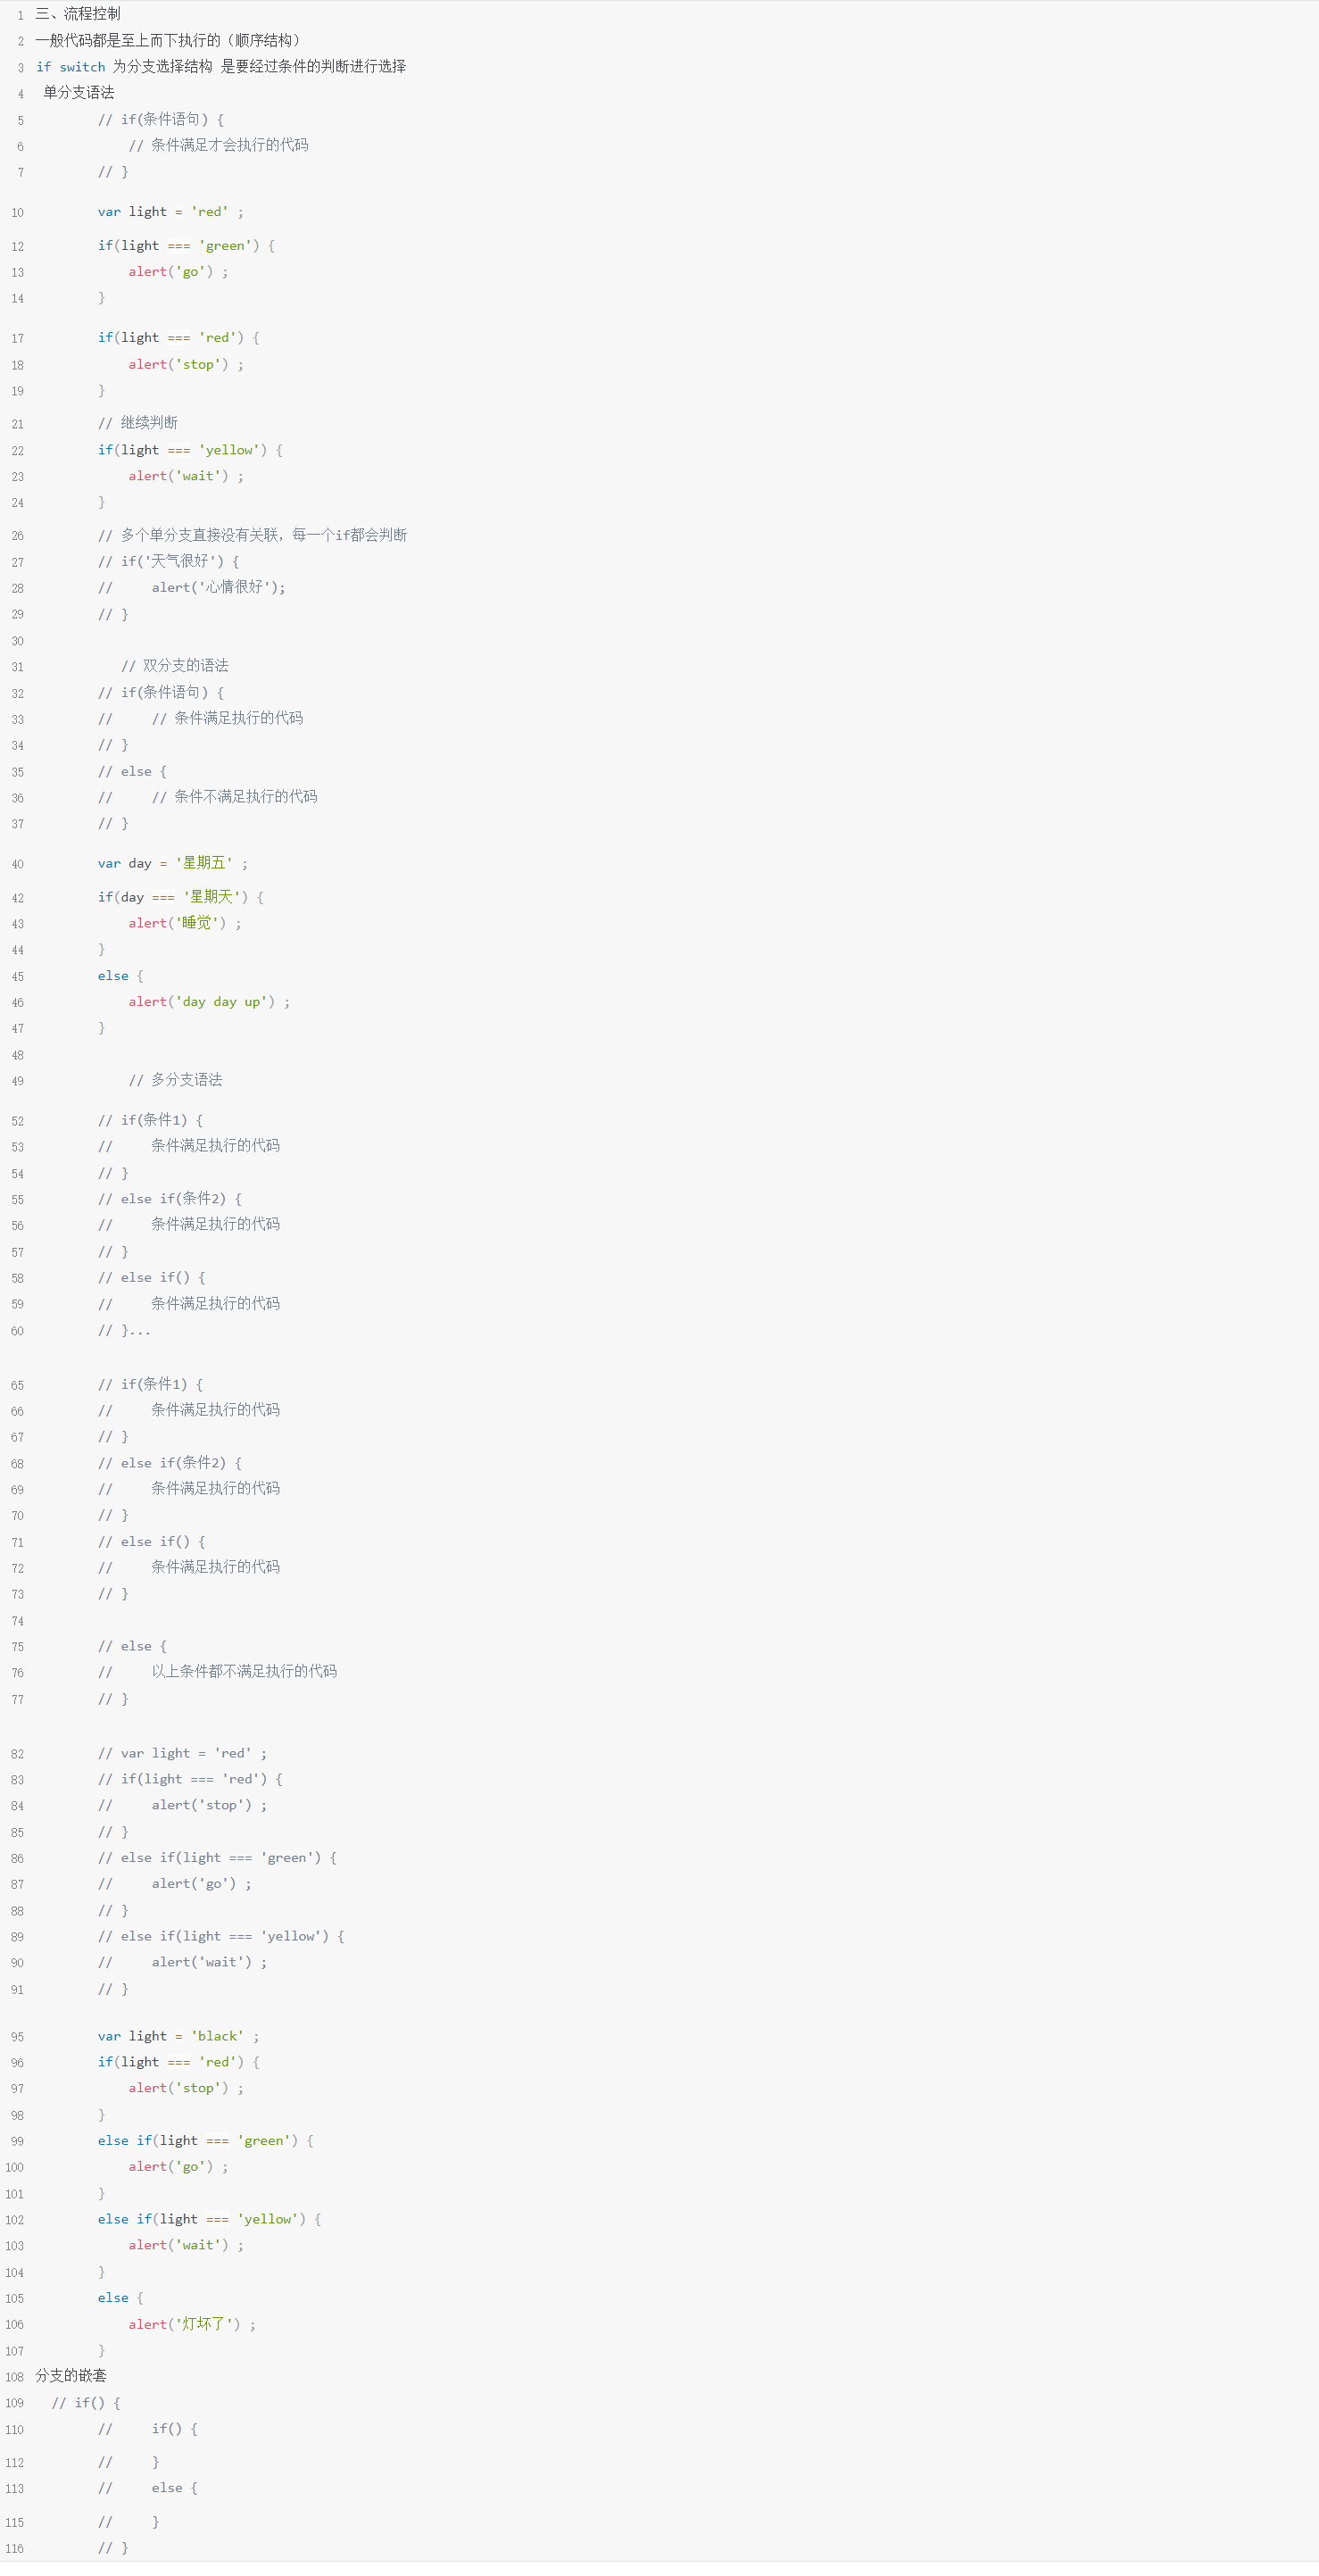Viewport: 1319px width, 2576px height.
Task: Click the 'green' string on line 12
Action: [228, 246]
